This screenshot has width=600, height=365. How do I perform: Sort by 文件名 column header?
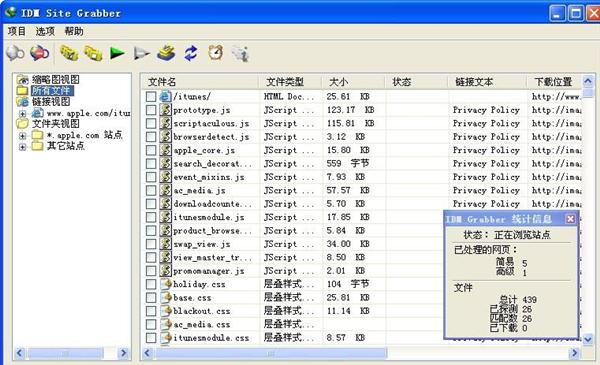pos(201,81)
